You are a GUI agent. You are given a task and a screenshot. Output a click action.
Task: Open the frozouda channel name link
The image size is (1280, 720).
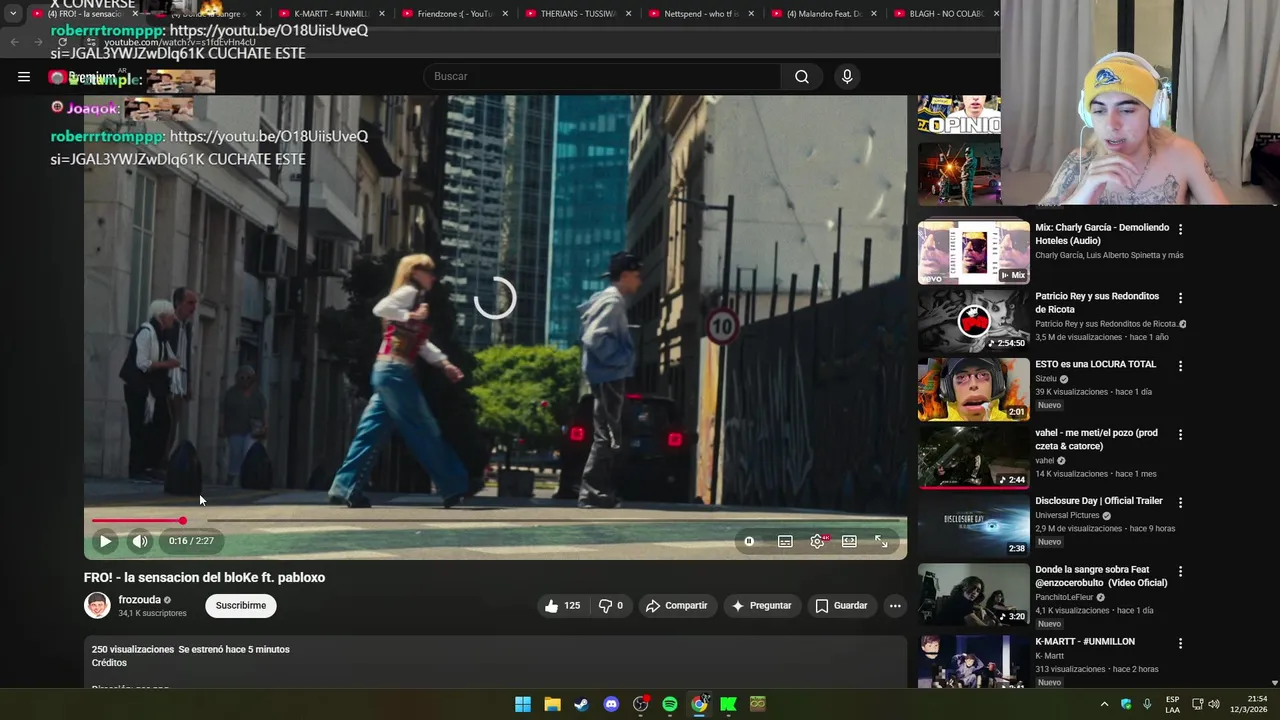[139, 600]
